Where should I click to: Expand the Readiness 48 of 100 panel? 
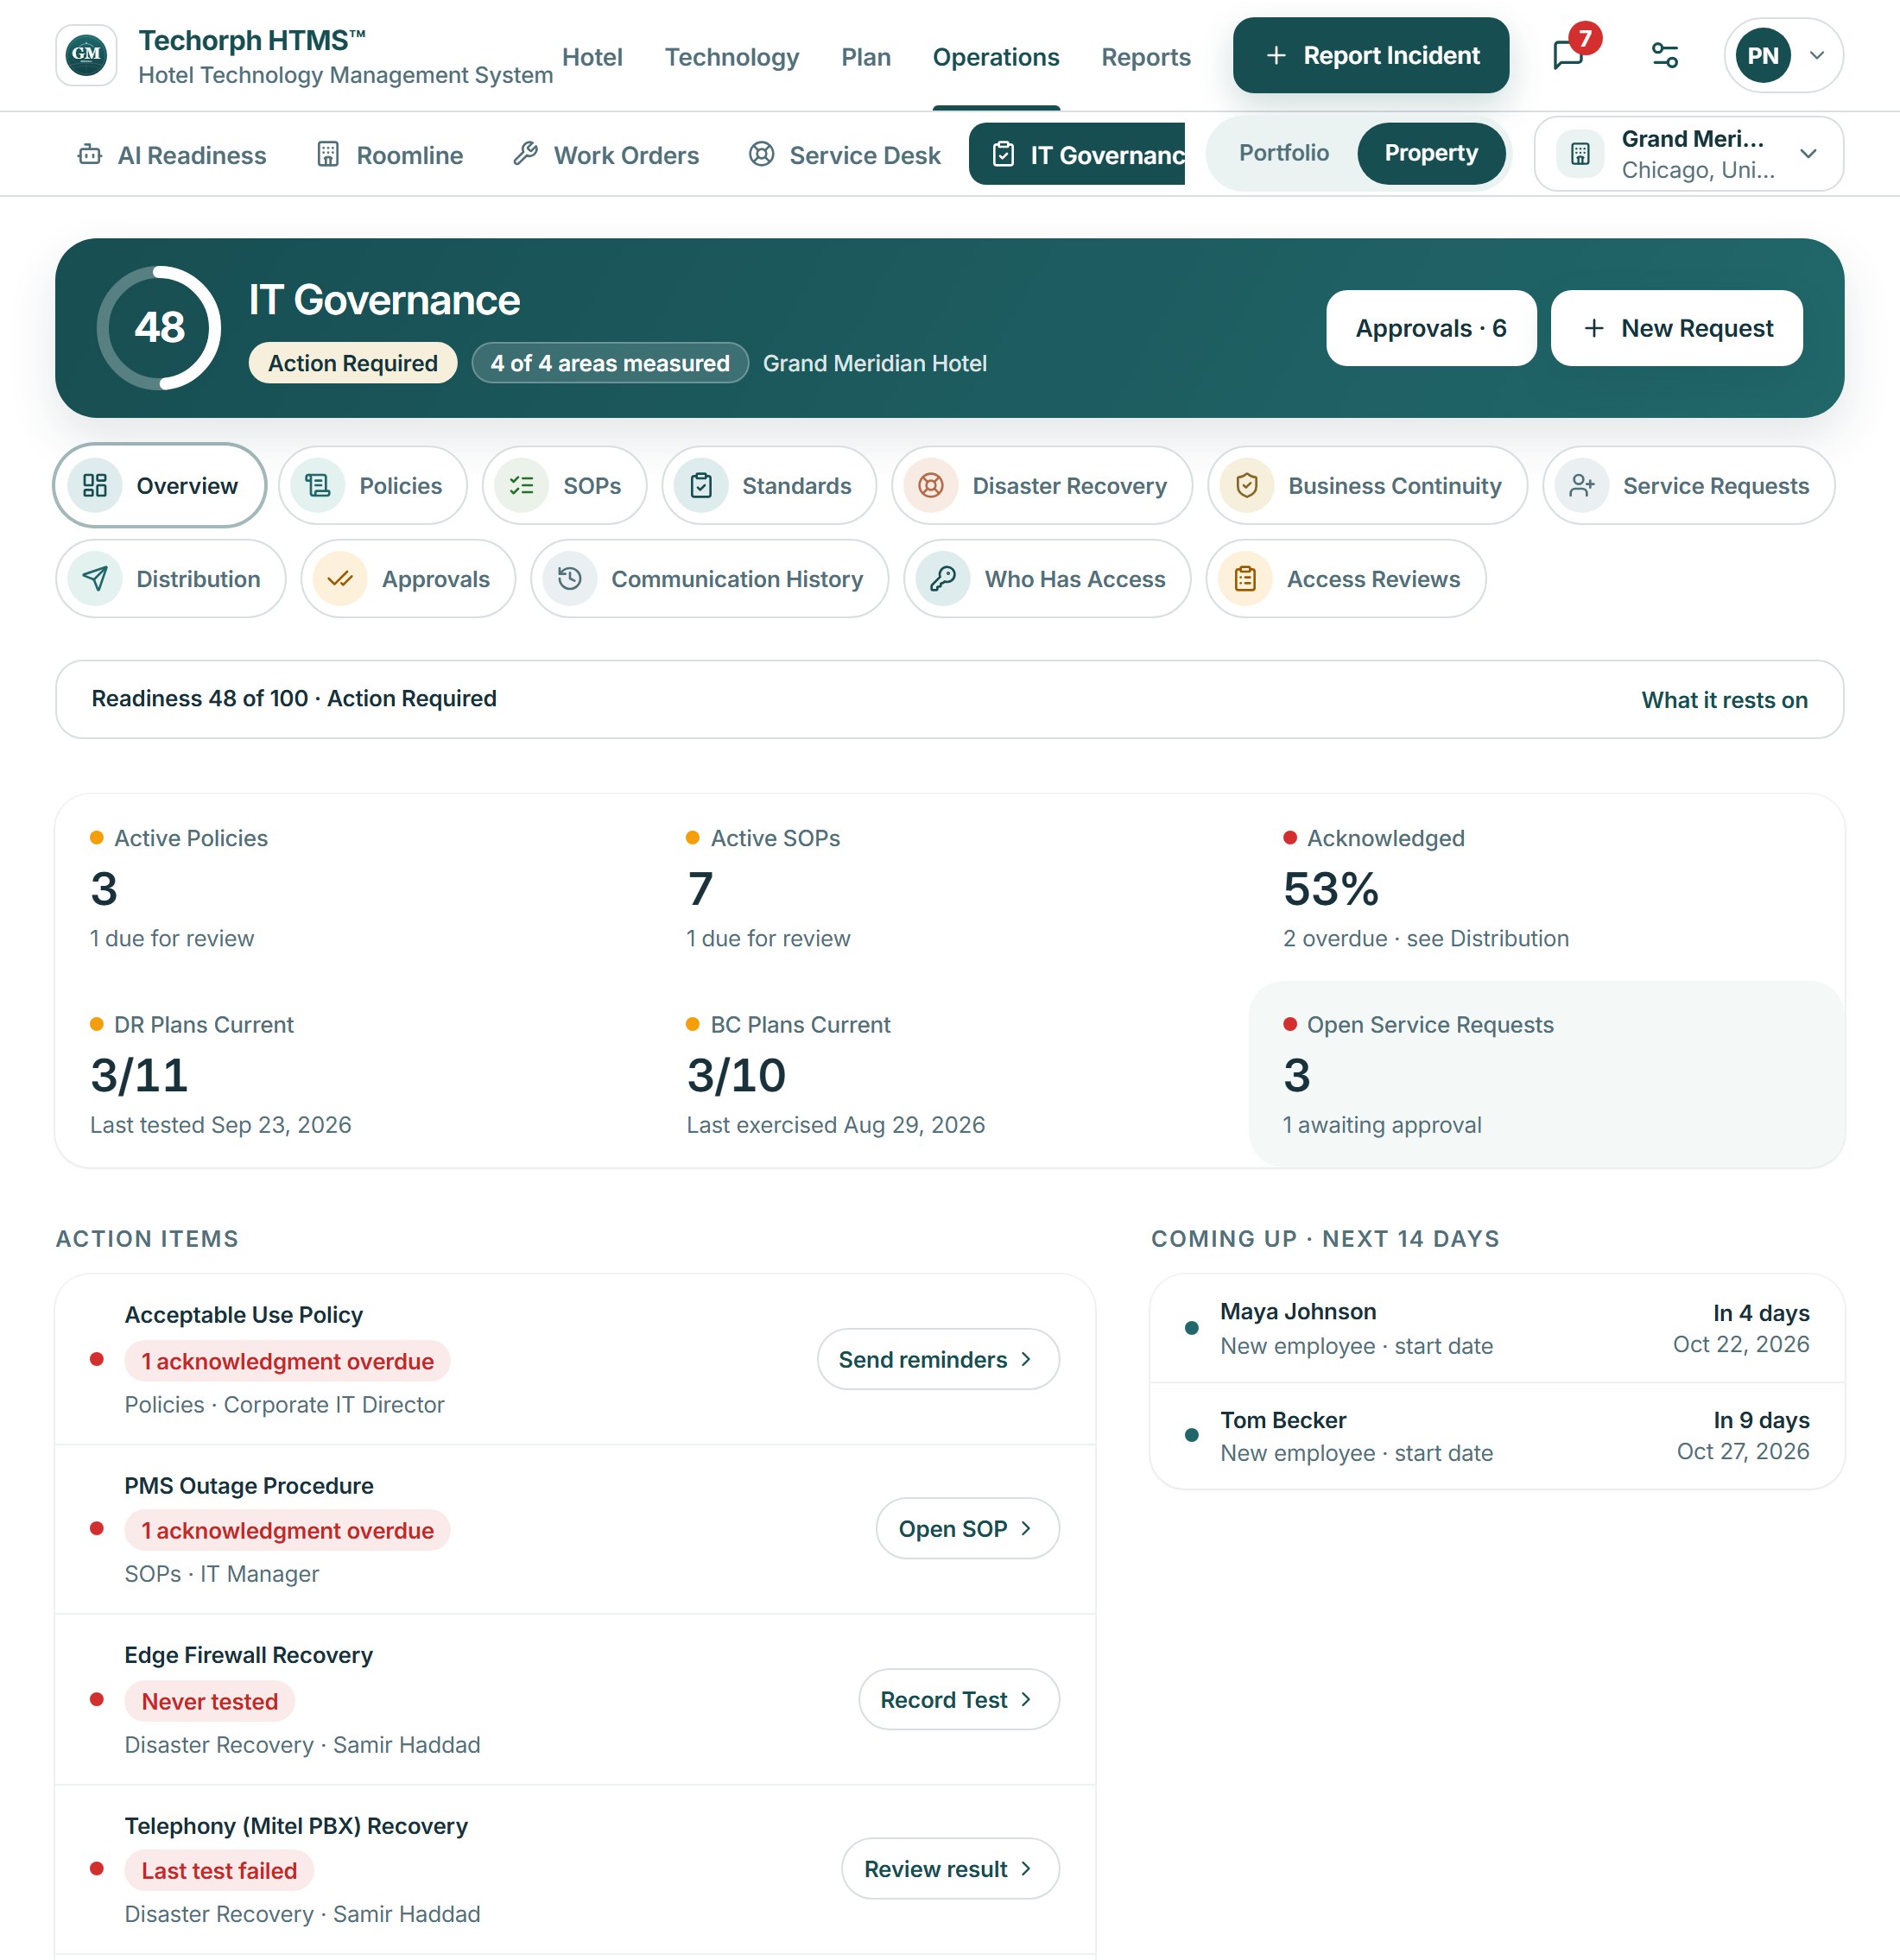(949, 699)
